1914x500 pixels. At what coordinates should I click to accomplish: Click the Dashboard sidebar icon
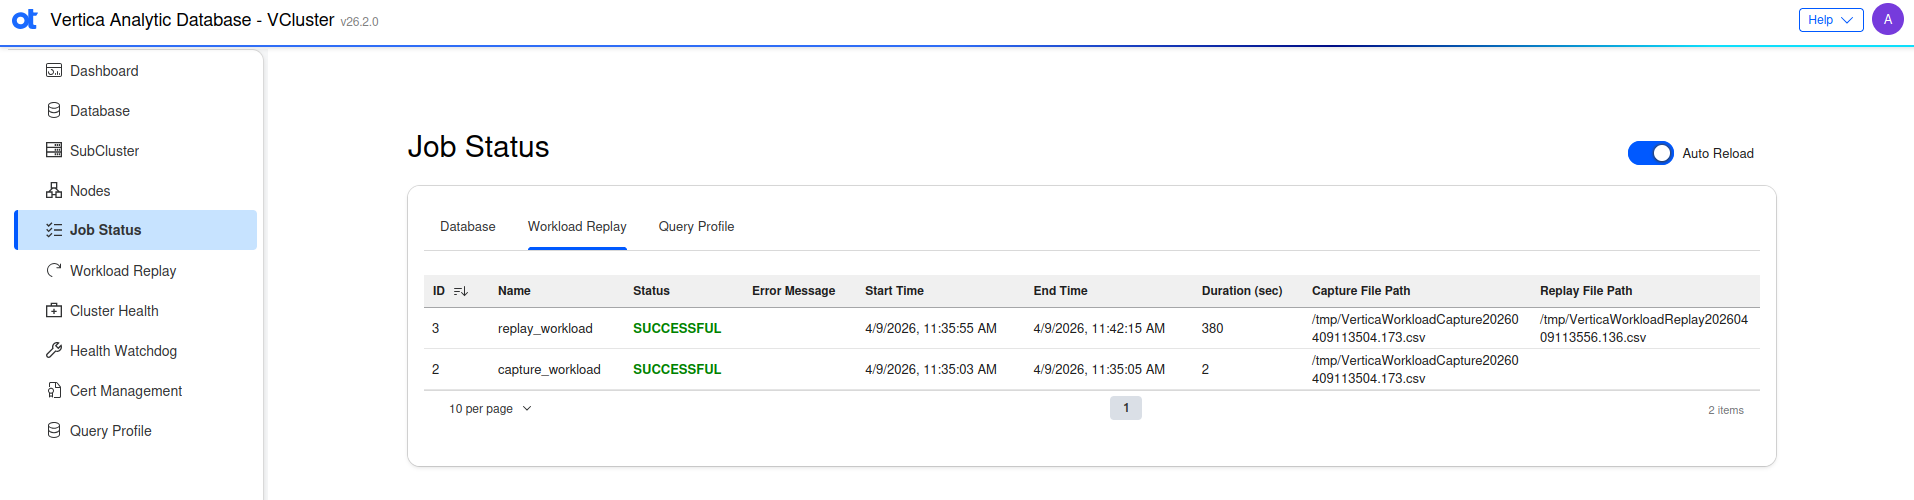[54, 70]
